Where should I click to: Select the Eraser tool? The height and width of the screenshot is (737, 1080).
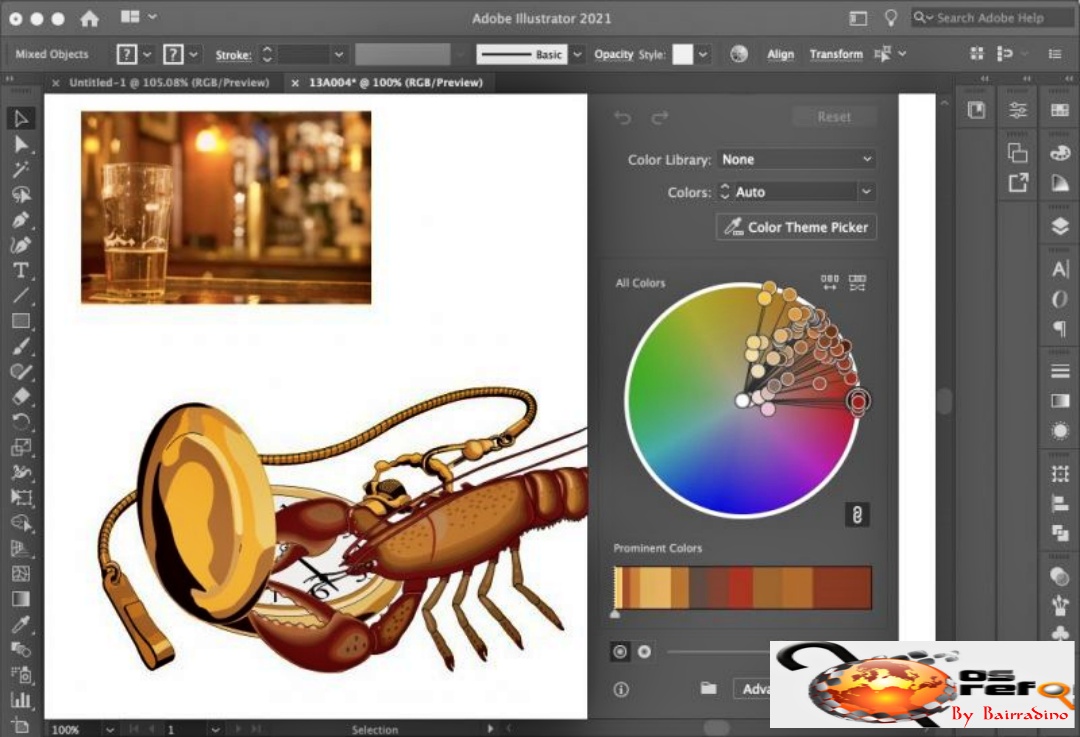click(x=21, y=397)
